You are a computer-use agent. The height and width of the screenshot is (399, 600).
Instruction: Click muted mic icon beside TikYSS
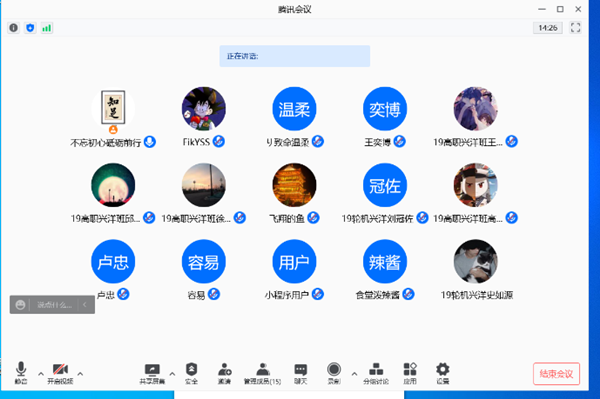pos(218,142)
